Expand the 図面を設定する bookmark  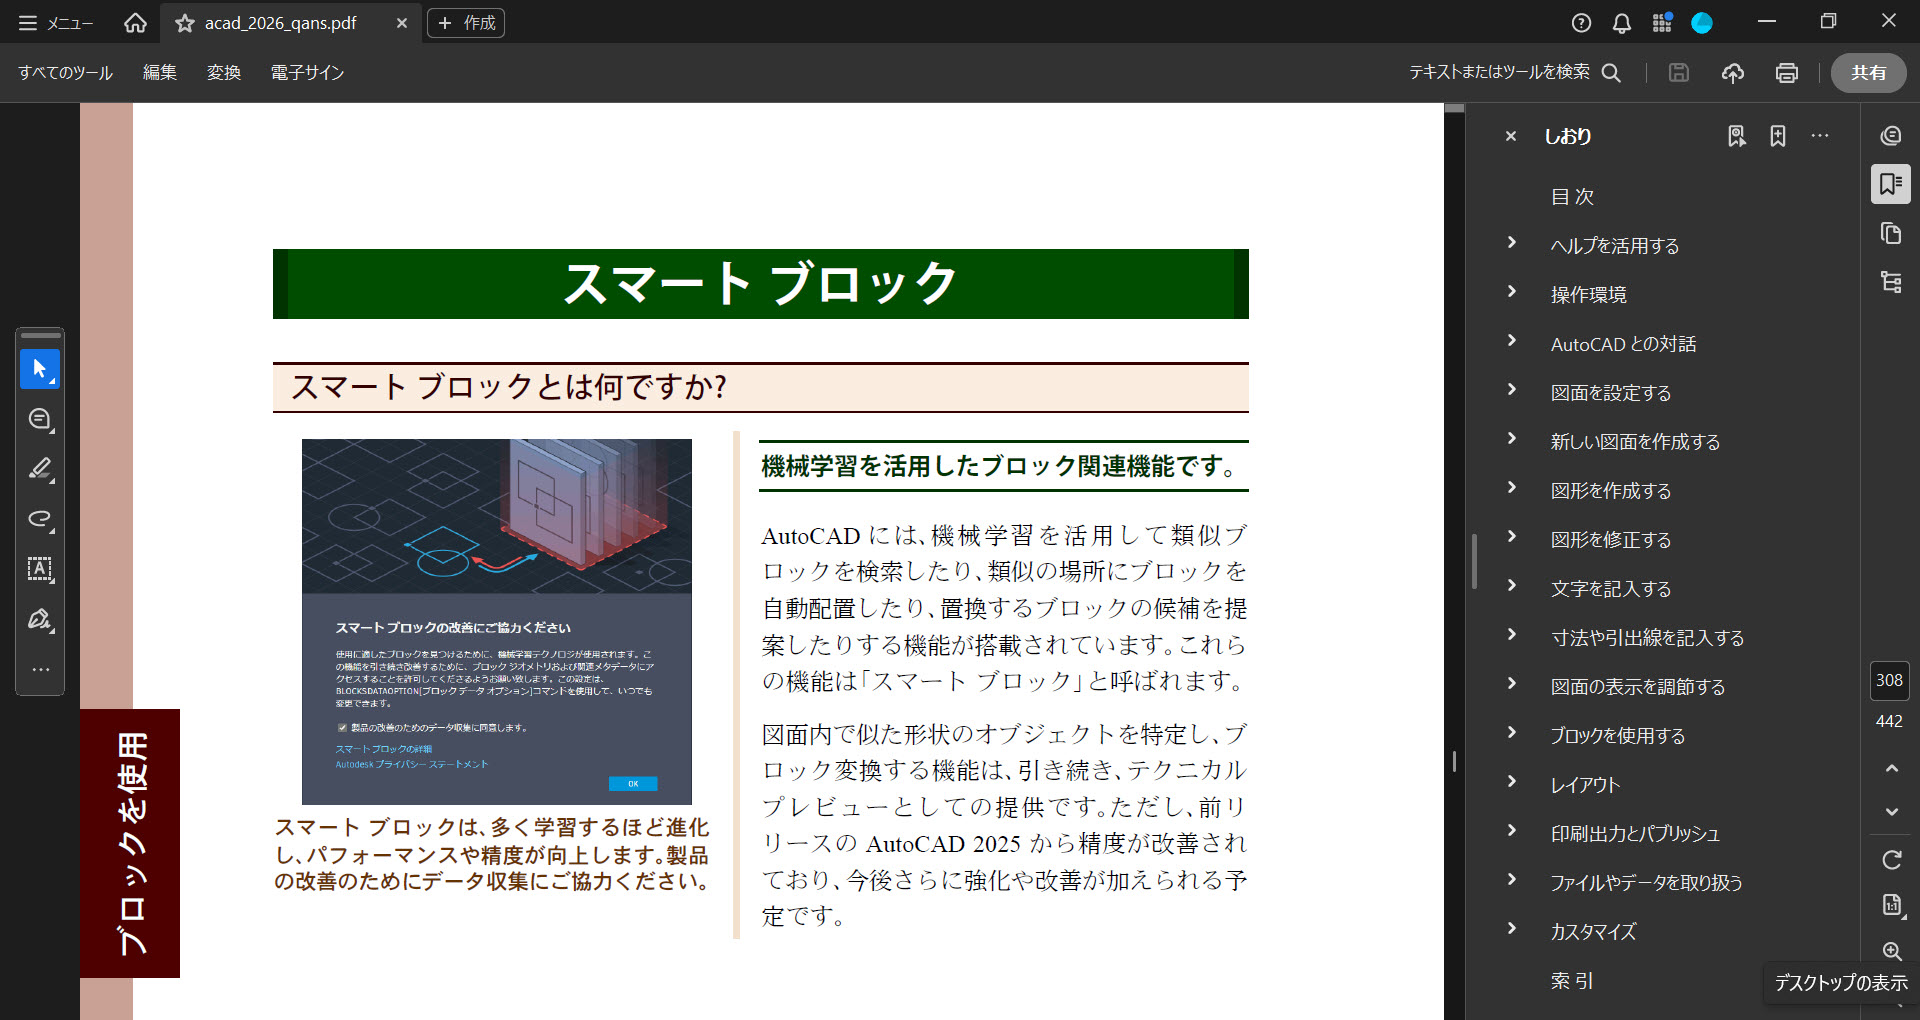(x=1511, y=390)
